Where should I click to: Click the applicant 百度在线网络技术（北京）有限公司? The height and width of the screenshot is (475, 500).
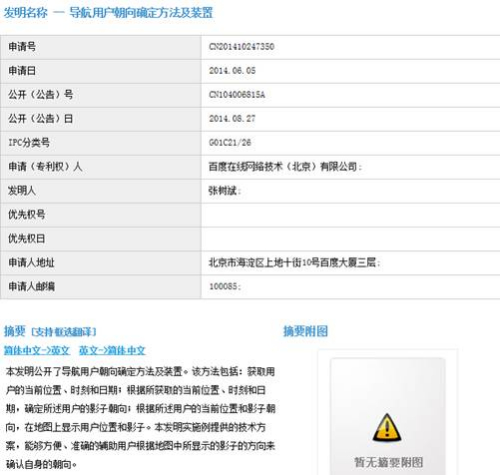point(283,166)
